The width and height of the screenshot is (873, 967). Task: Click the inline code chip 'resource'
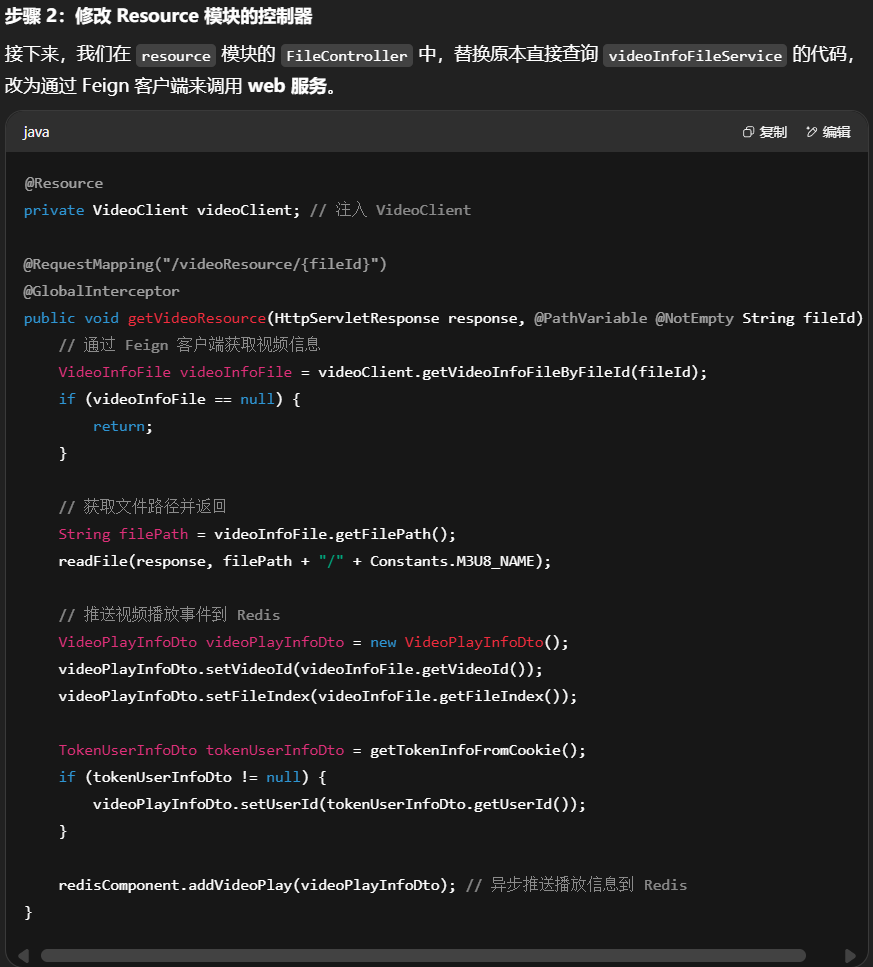(176, 56)
